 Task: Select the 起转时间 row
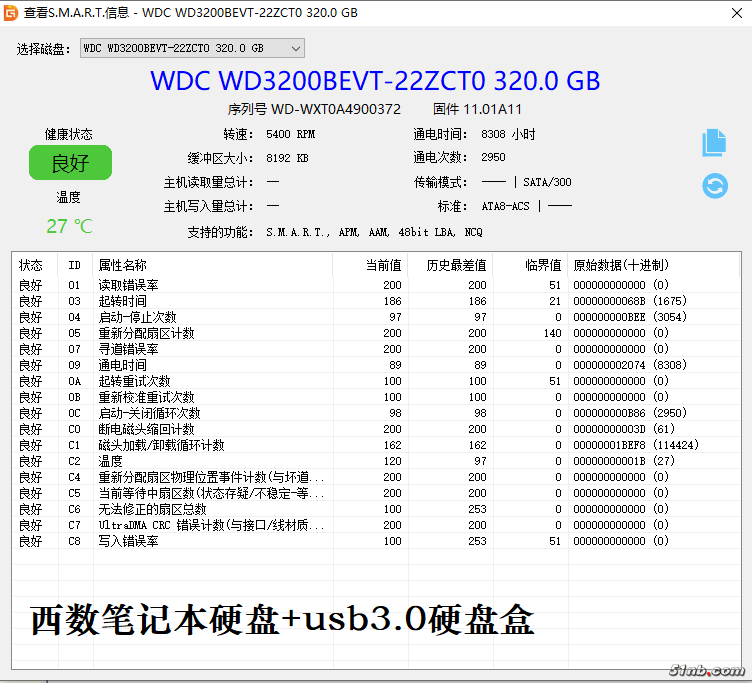[x=376, y=301]
